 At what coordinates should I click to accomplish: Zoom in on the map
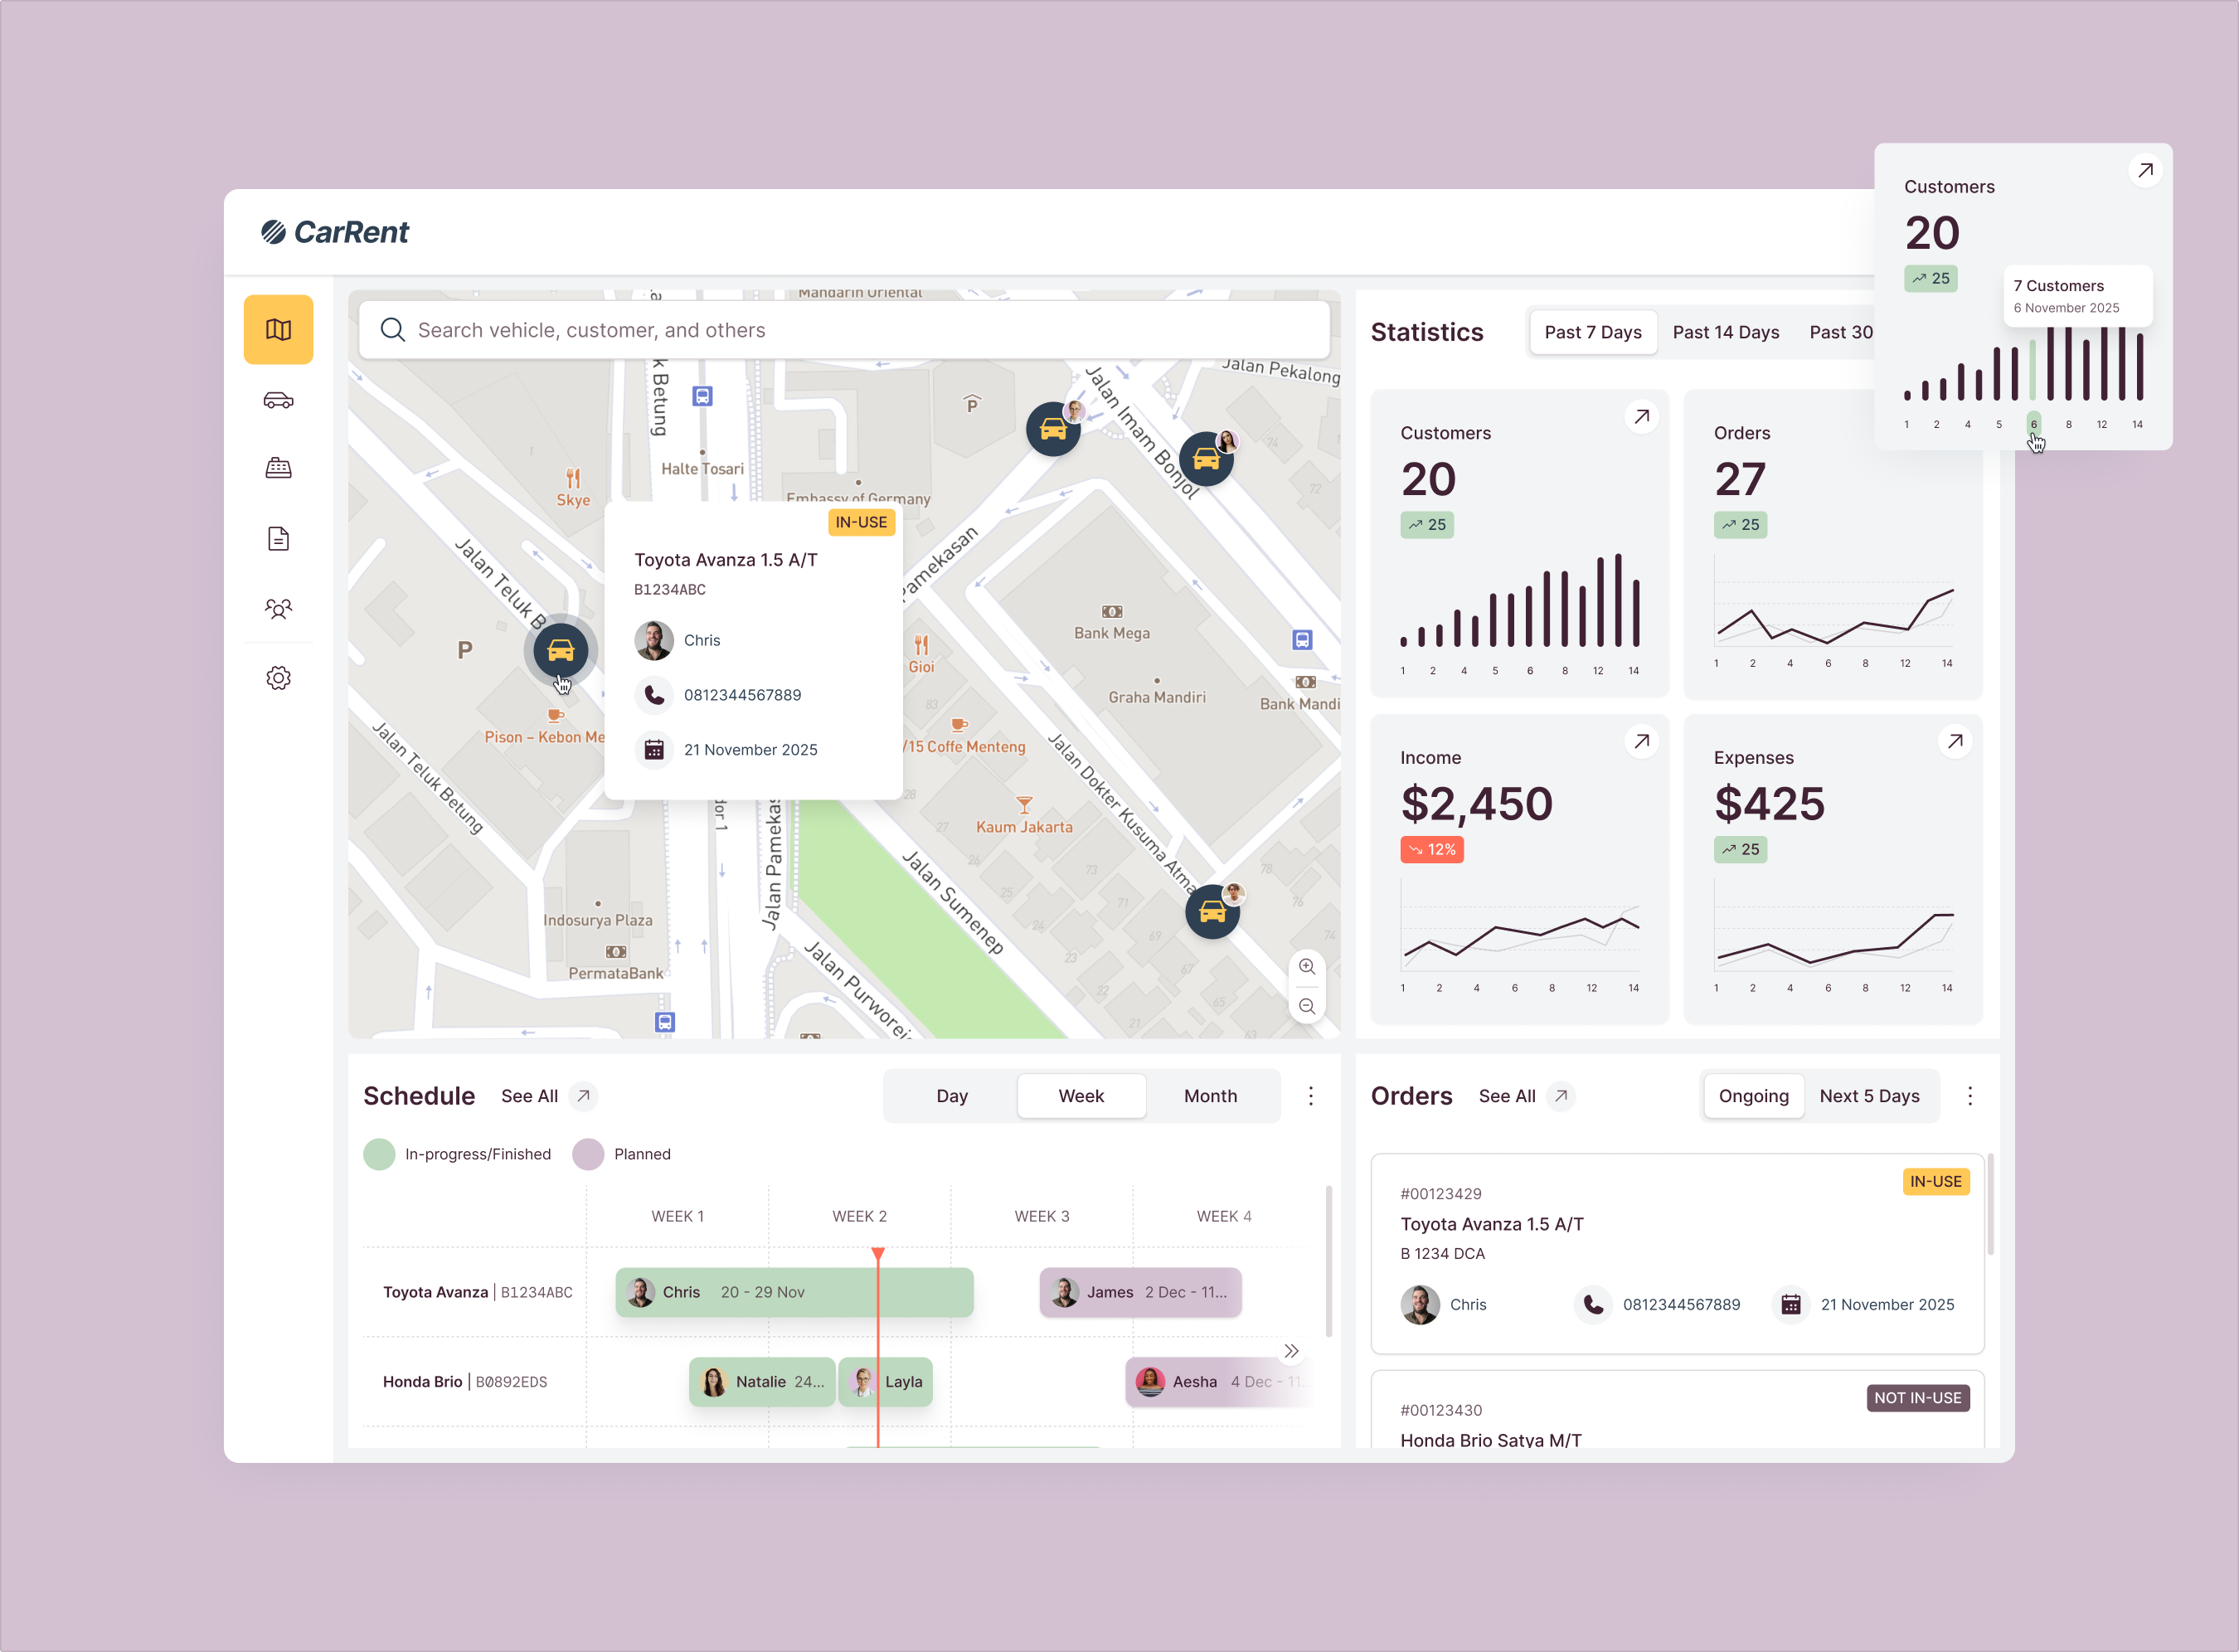[1308, 966]
